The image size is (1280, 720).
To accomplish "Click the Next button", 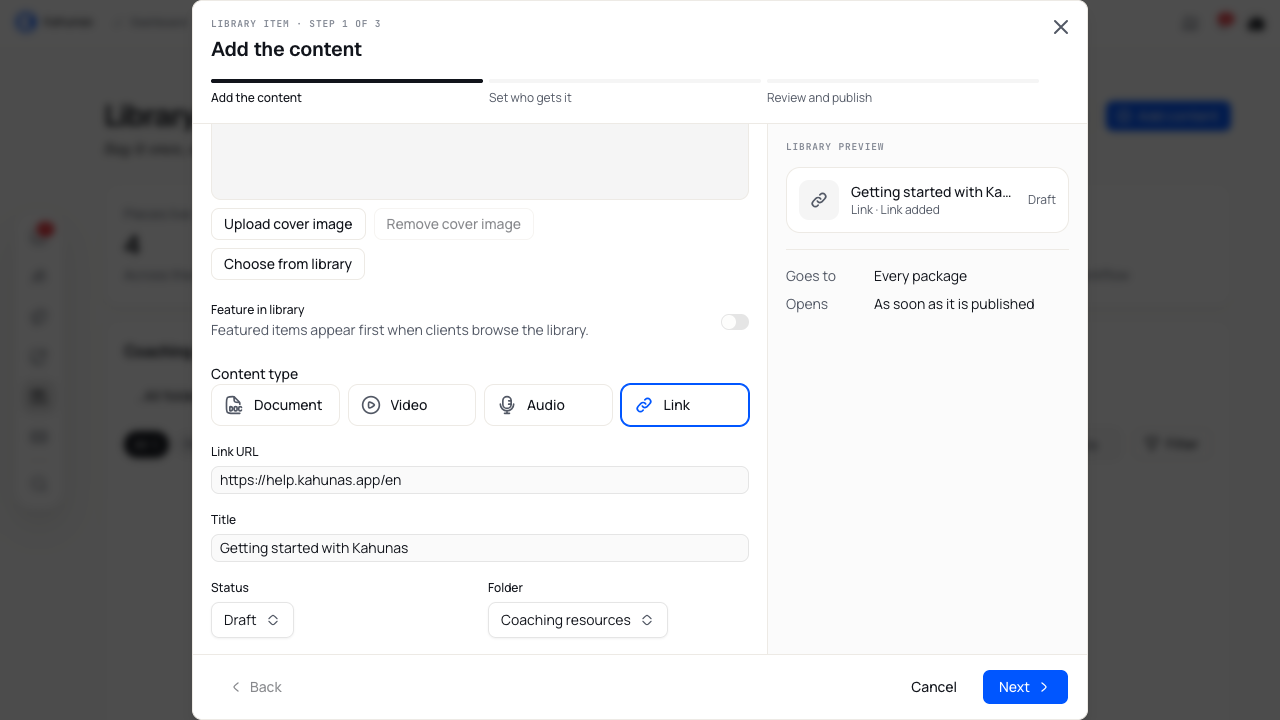I will coord(1025,687).
